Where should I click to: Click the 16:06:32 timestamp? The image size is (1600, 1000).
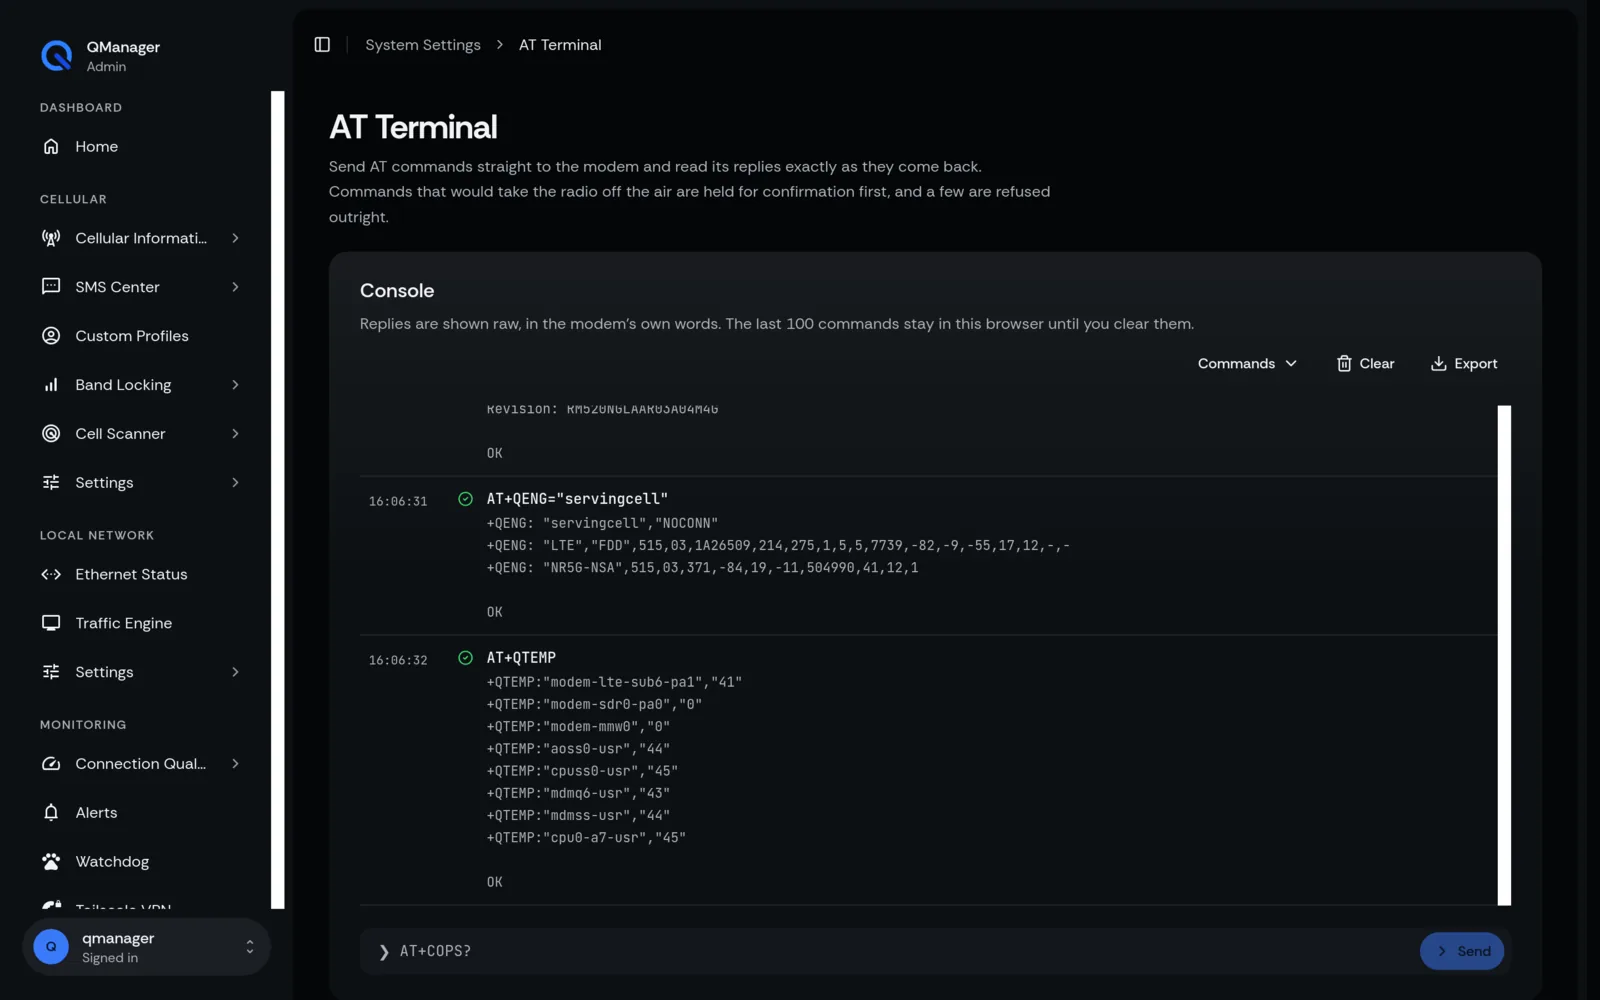coord(398,660)
